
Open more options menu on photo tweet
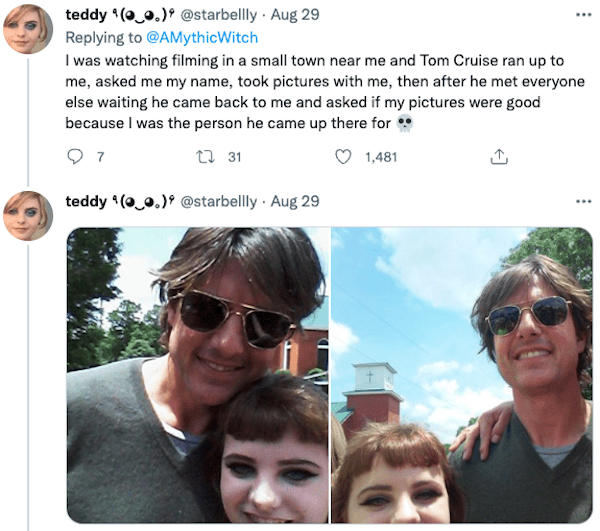pos(583,201)
